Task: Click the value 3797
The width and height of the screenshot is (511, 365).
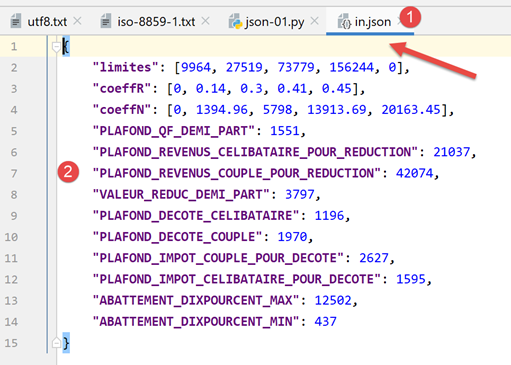Action: [300, 195]
